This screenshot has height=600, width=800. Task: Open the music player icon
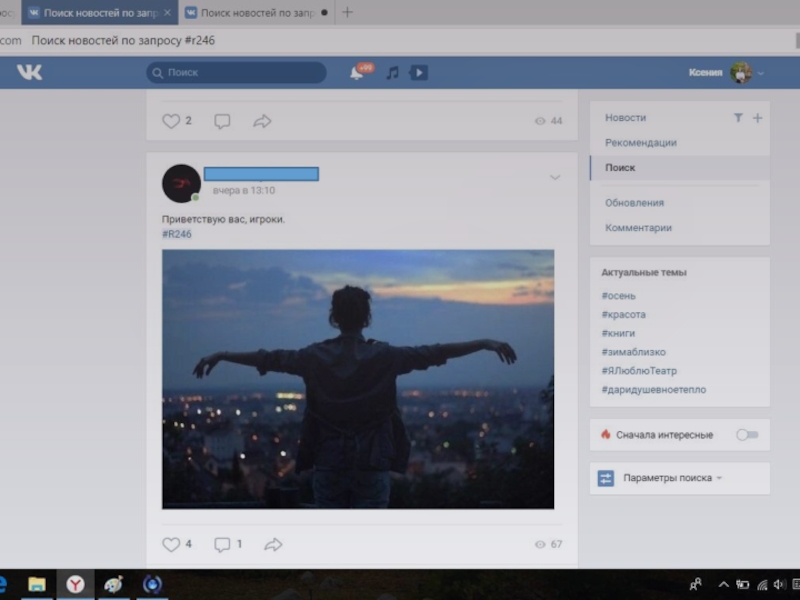tap(393, 73)
